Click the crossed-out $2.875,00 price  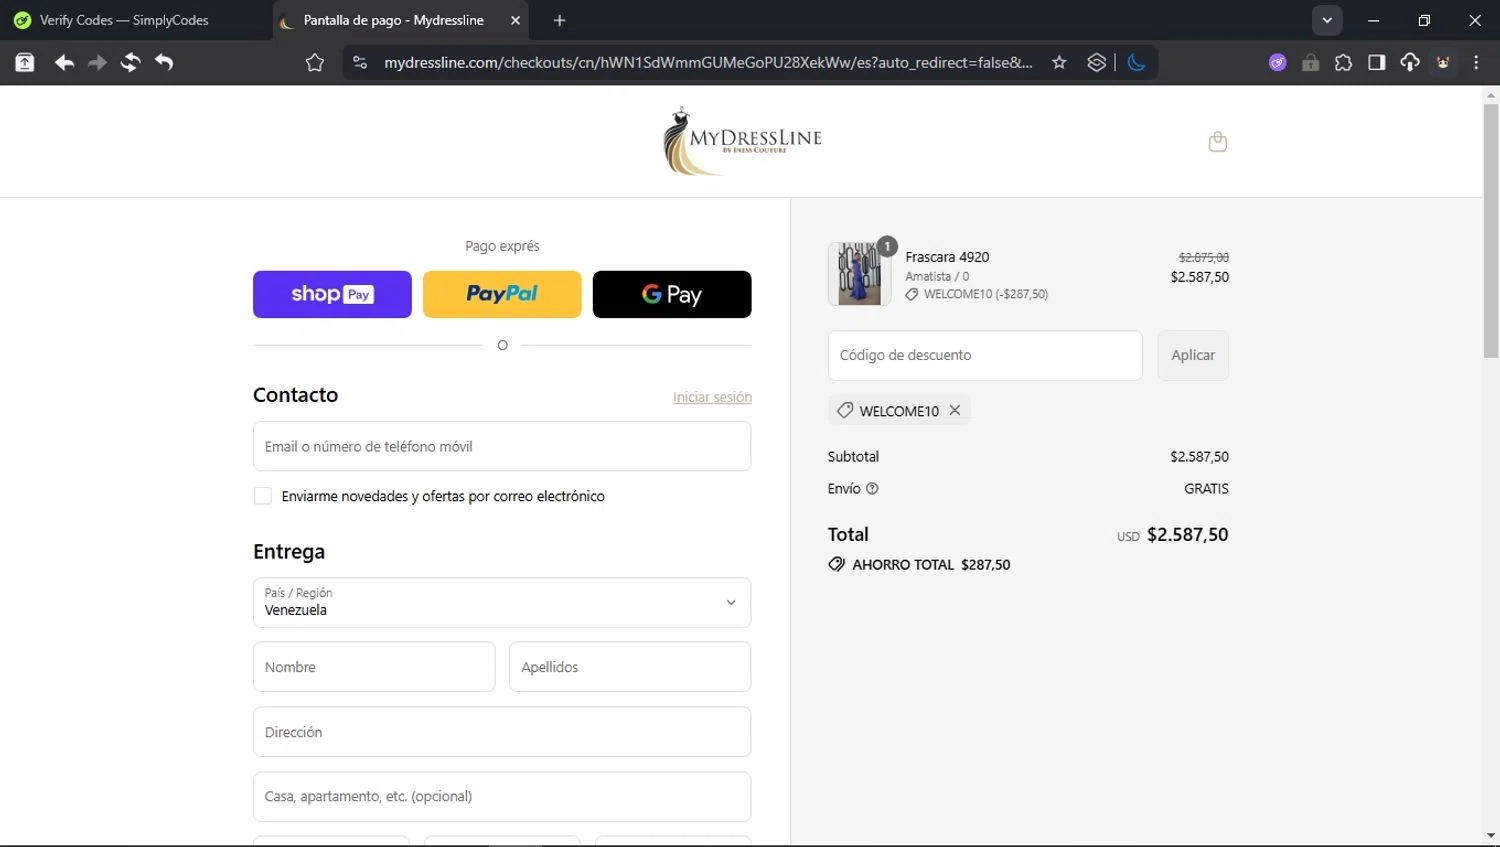click(1204, 257)
